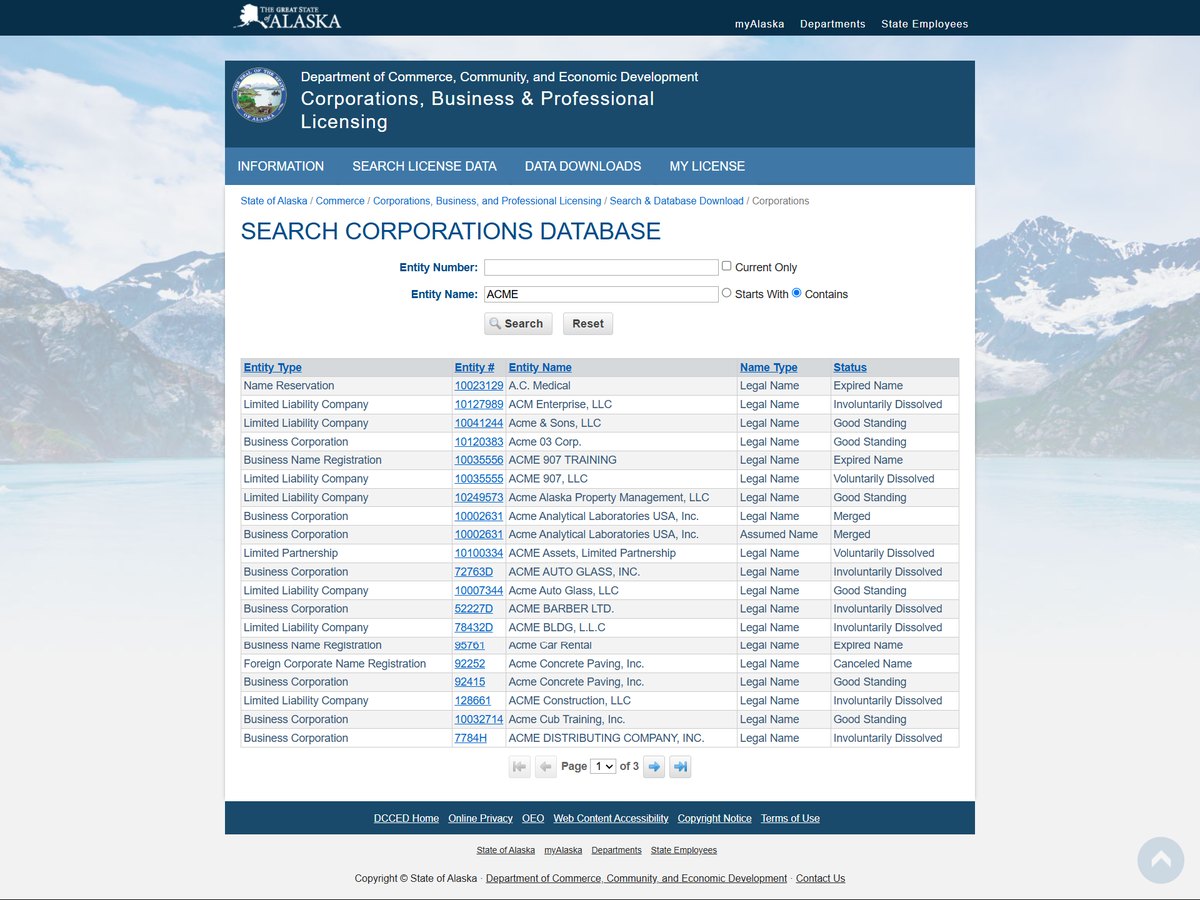Go to previous results page
The height and width of the screenshot is (900, 1200).
(545, 767)
